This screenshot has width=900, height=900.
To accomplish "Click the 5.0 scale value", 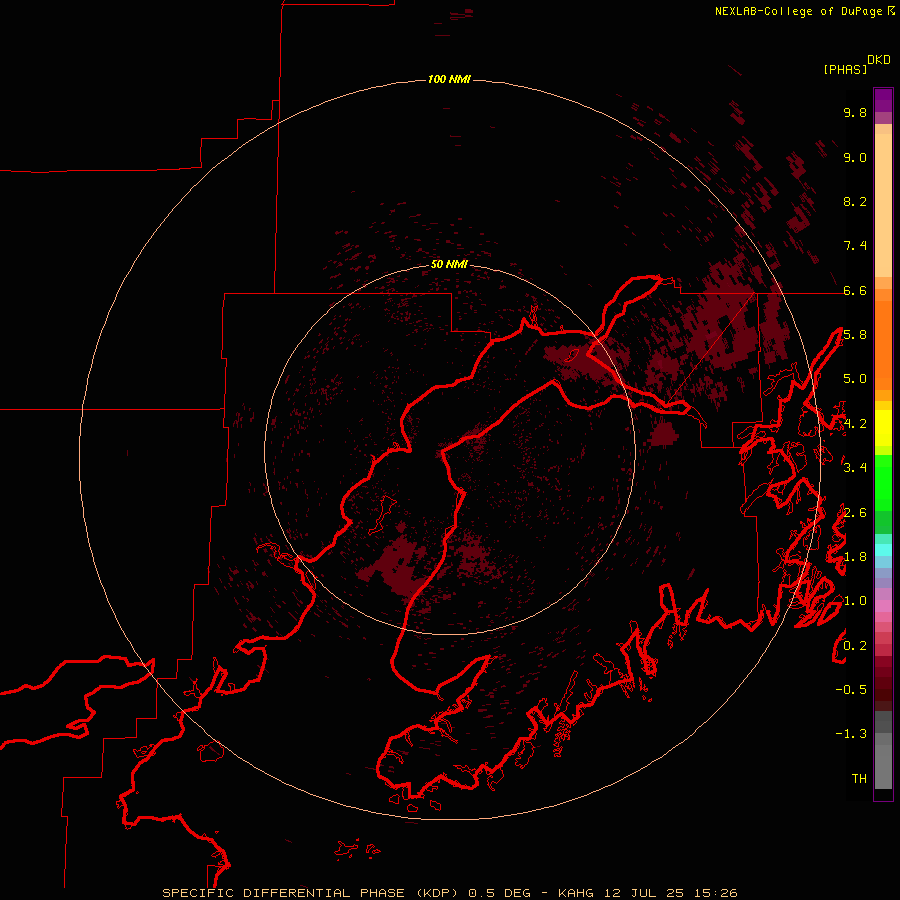I will click(855, 379).
